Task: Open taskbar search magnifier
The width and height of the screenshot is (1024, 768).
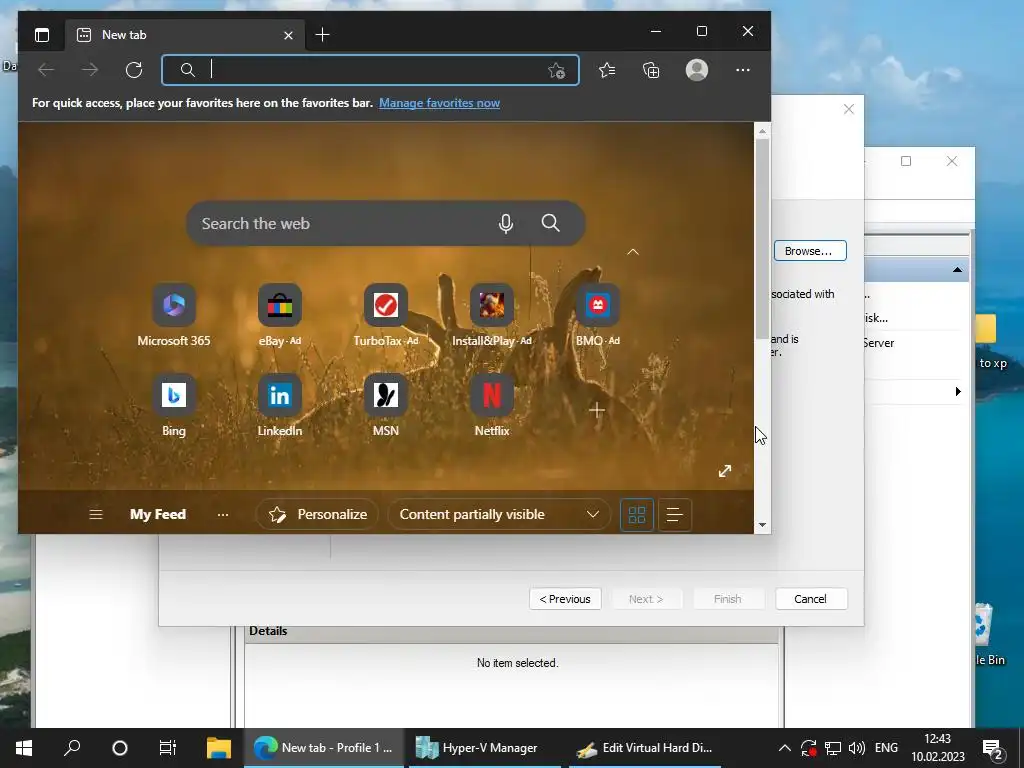Action: [x=72, y=748]
